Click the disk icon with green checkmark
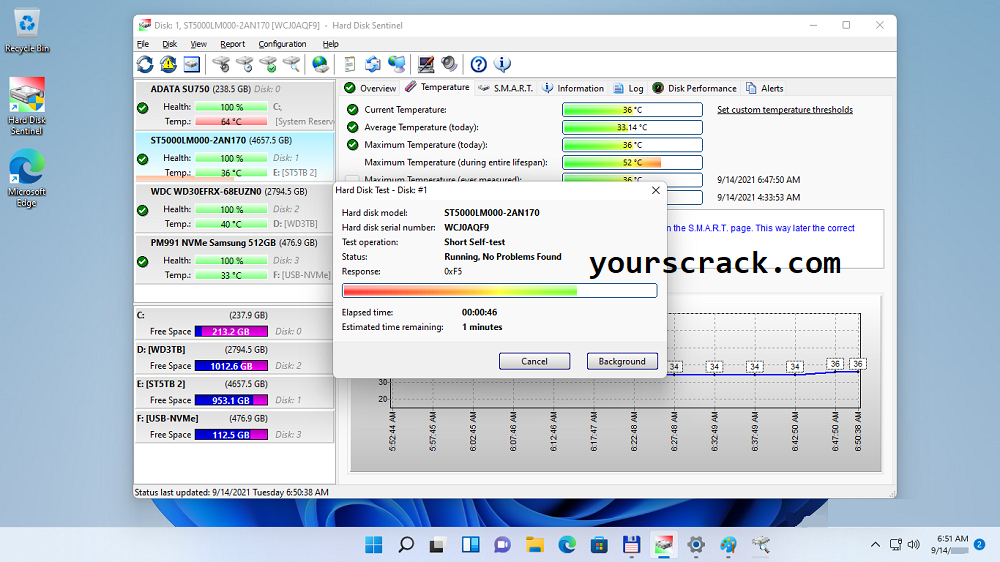The image size is (1000, 562). point(268,64)
